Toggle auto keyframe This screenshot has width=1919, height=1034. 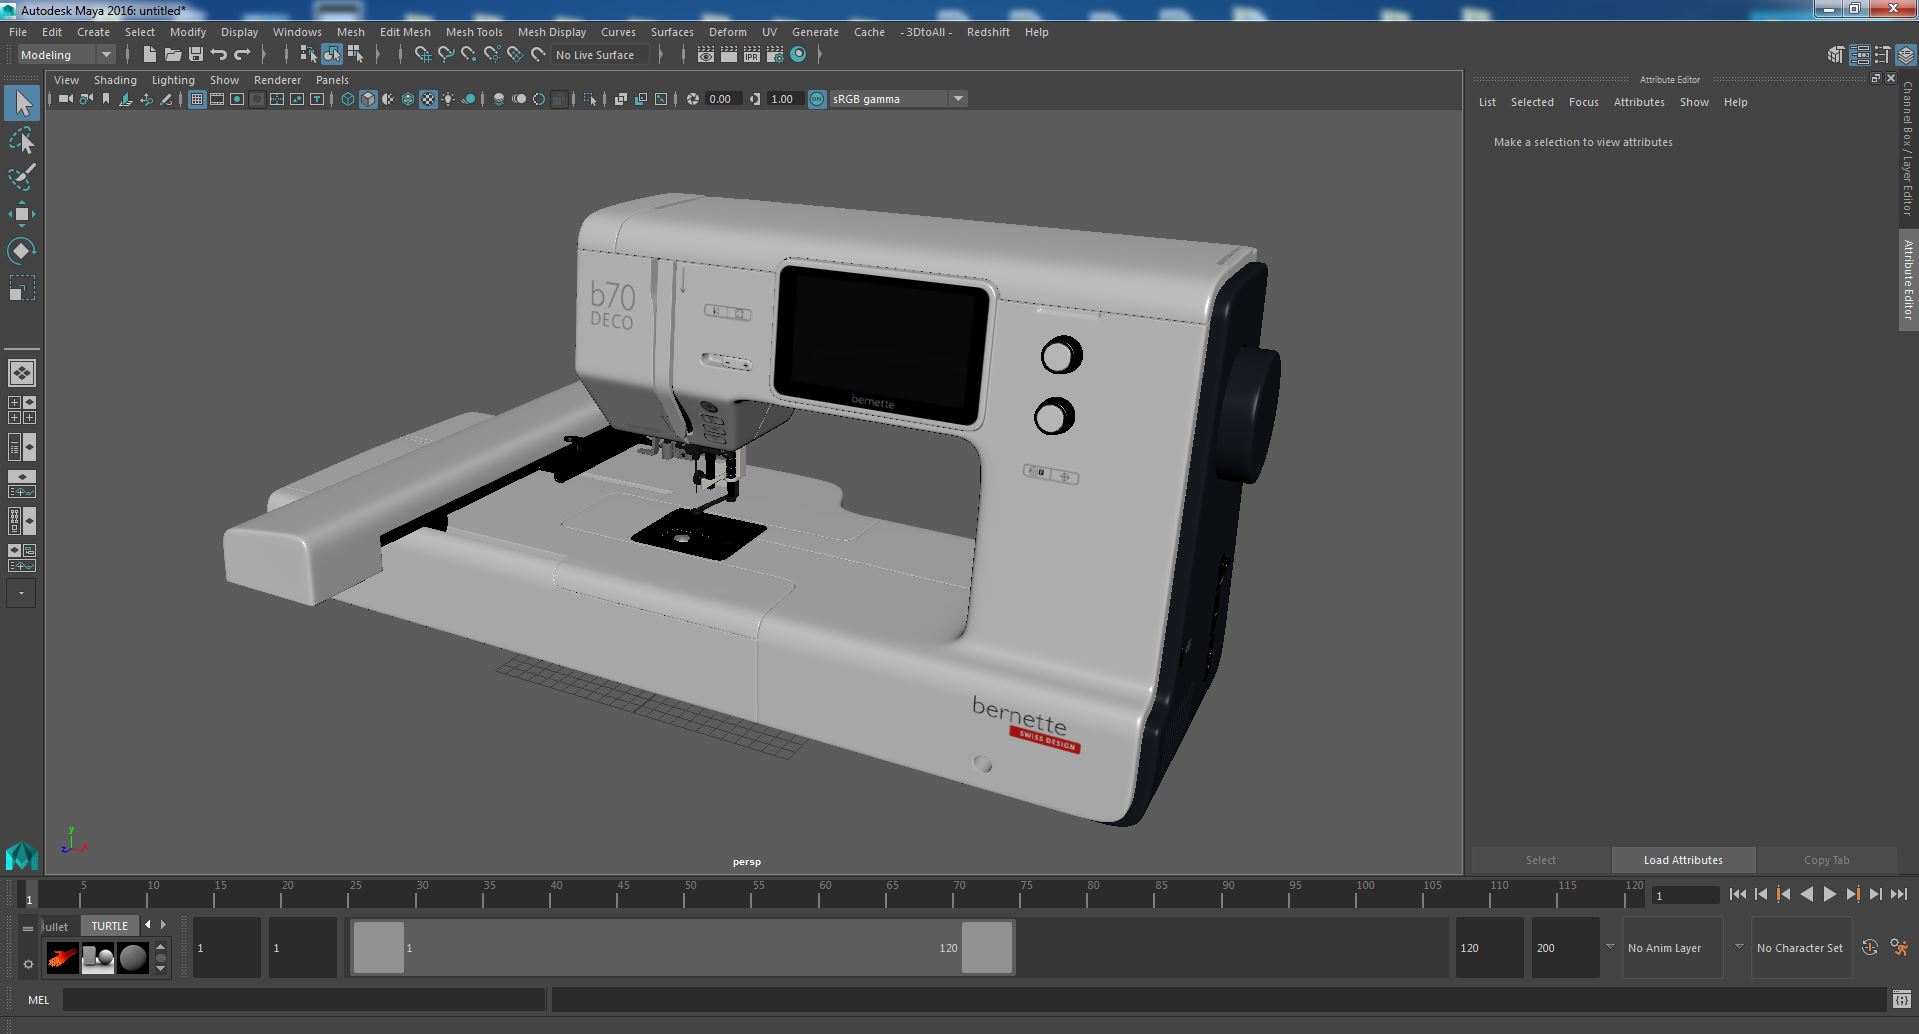[x=1869, y=947]
